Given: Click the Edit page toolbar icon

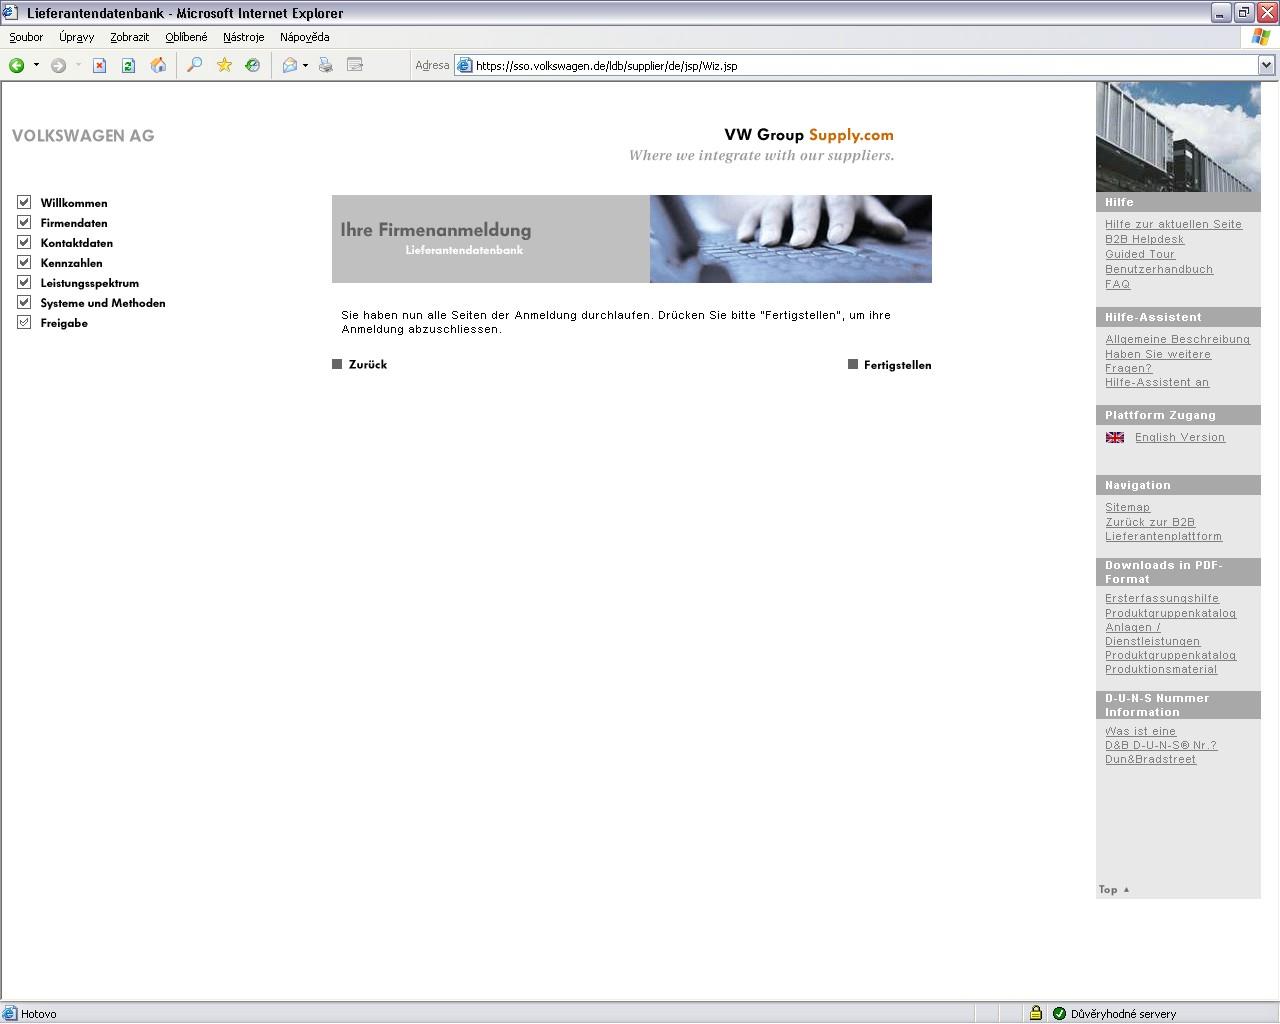Looking at the screenshot, I should (x=355, y=65).
